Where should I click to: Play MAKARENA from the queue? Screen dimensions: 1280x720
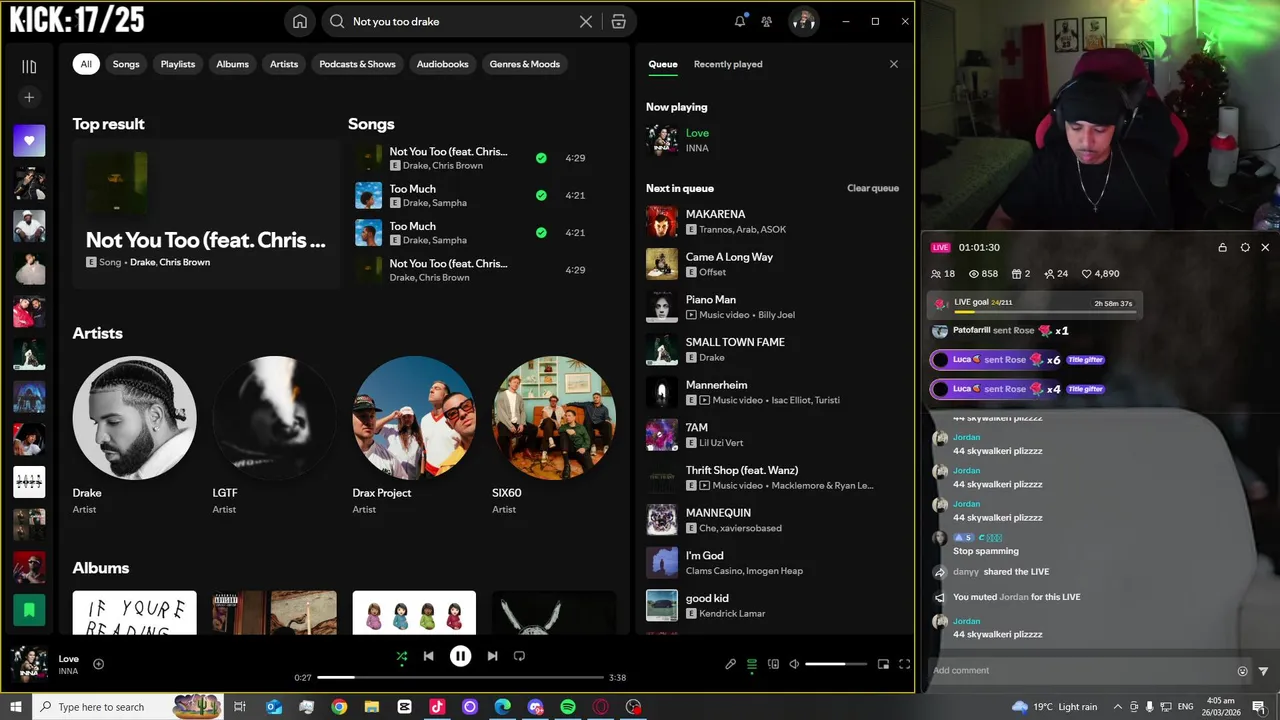[772, 221]
